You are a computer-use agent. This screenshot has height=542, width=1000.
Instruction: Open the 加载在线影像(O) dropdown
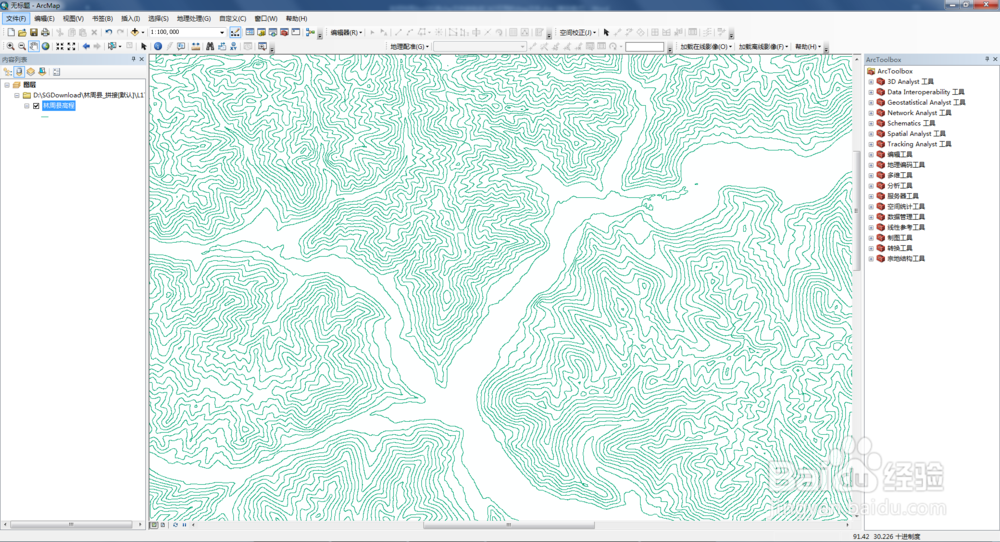pos(706,47)
